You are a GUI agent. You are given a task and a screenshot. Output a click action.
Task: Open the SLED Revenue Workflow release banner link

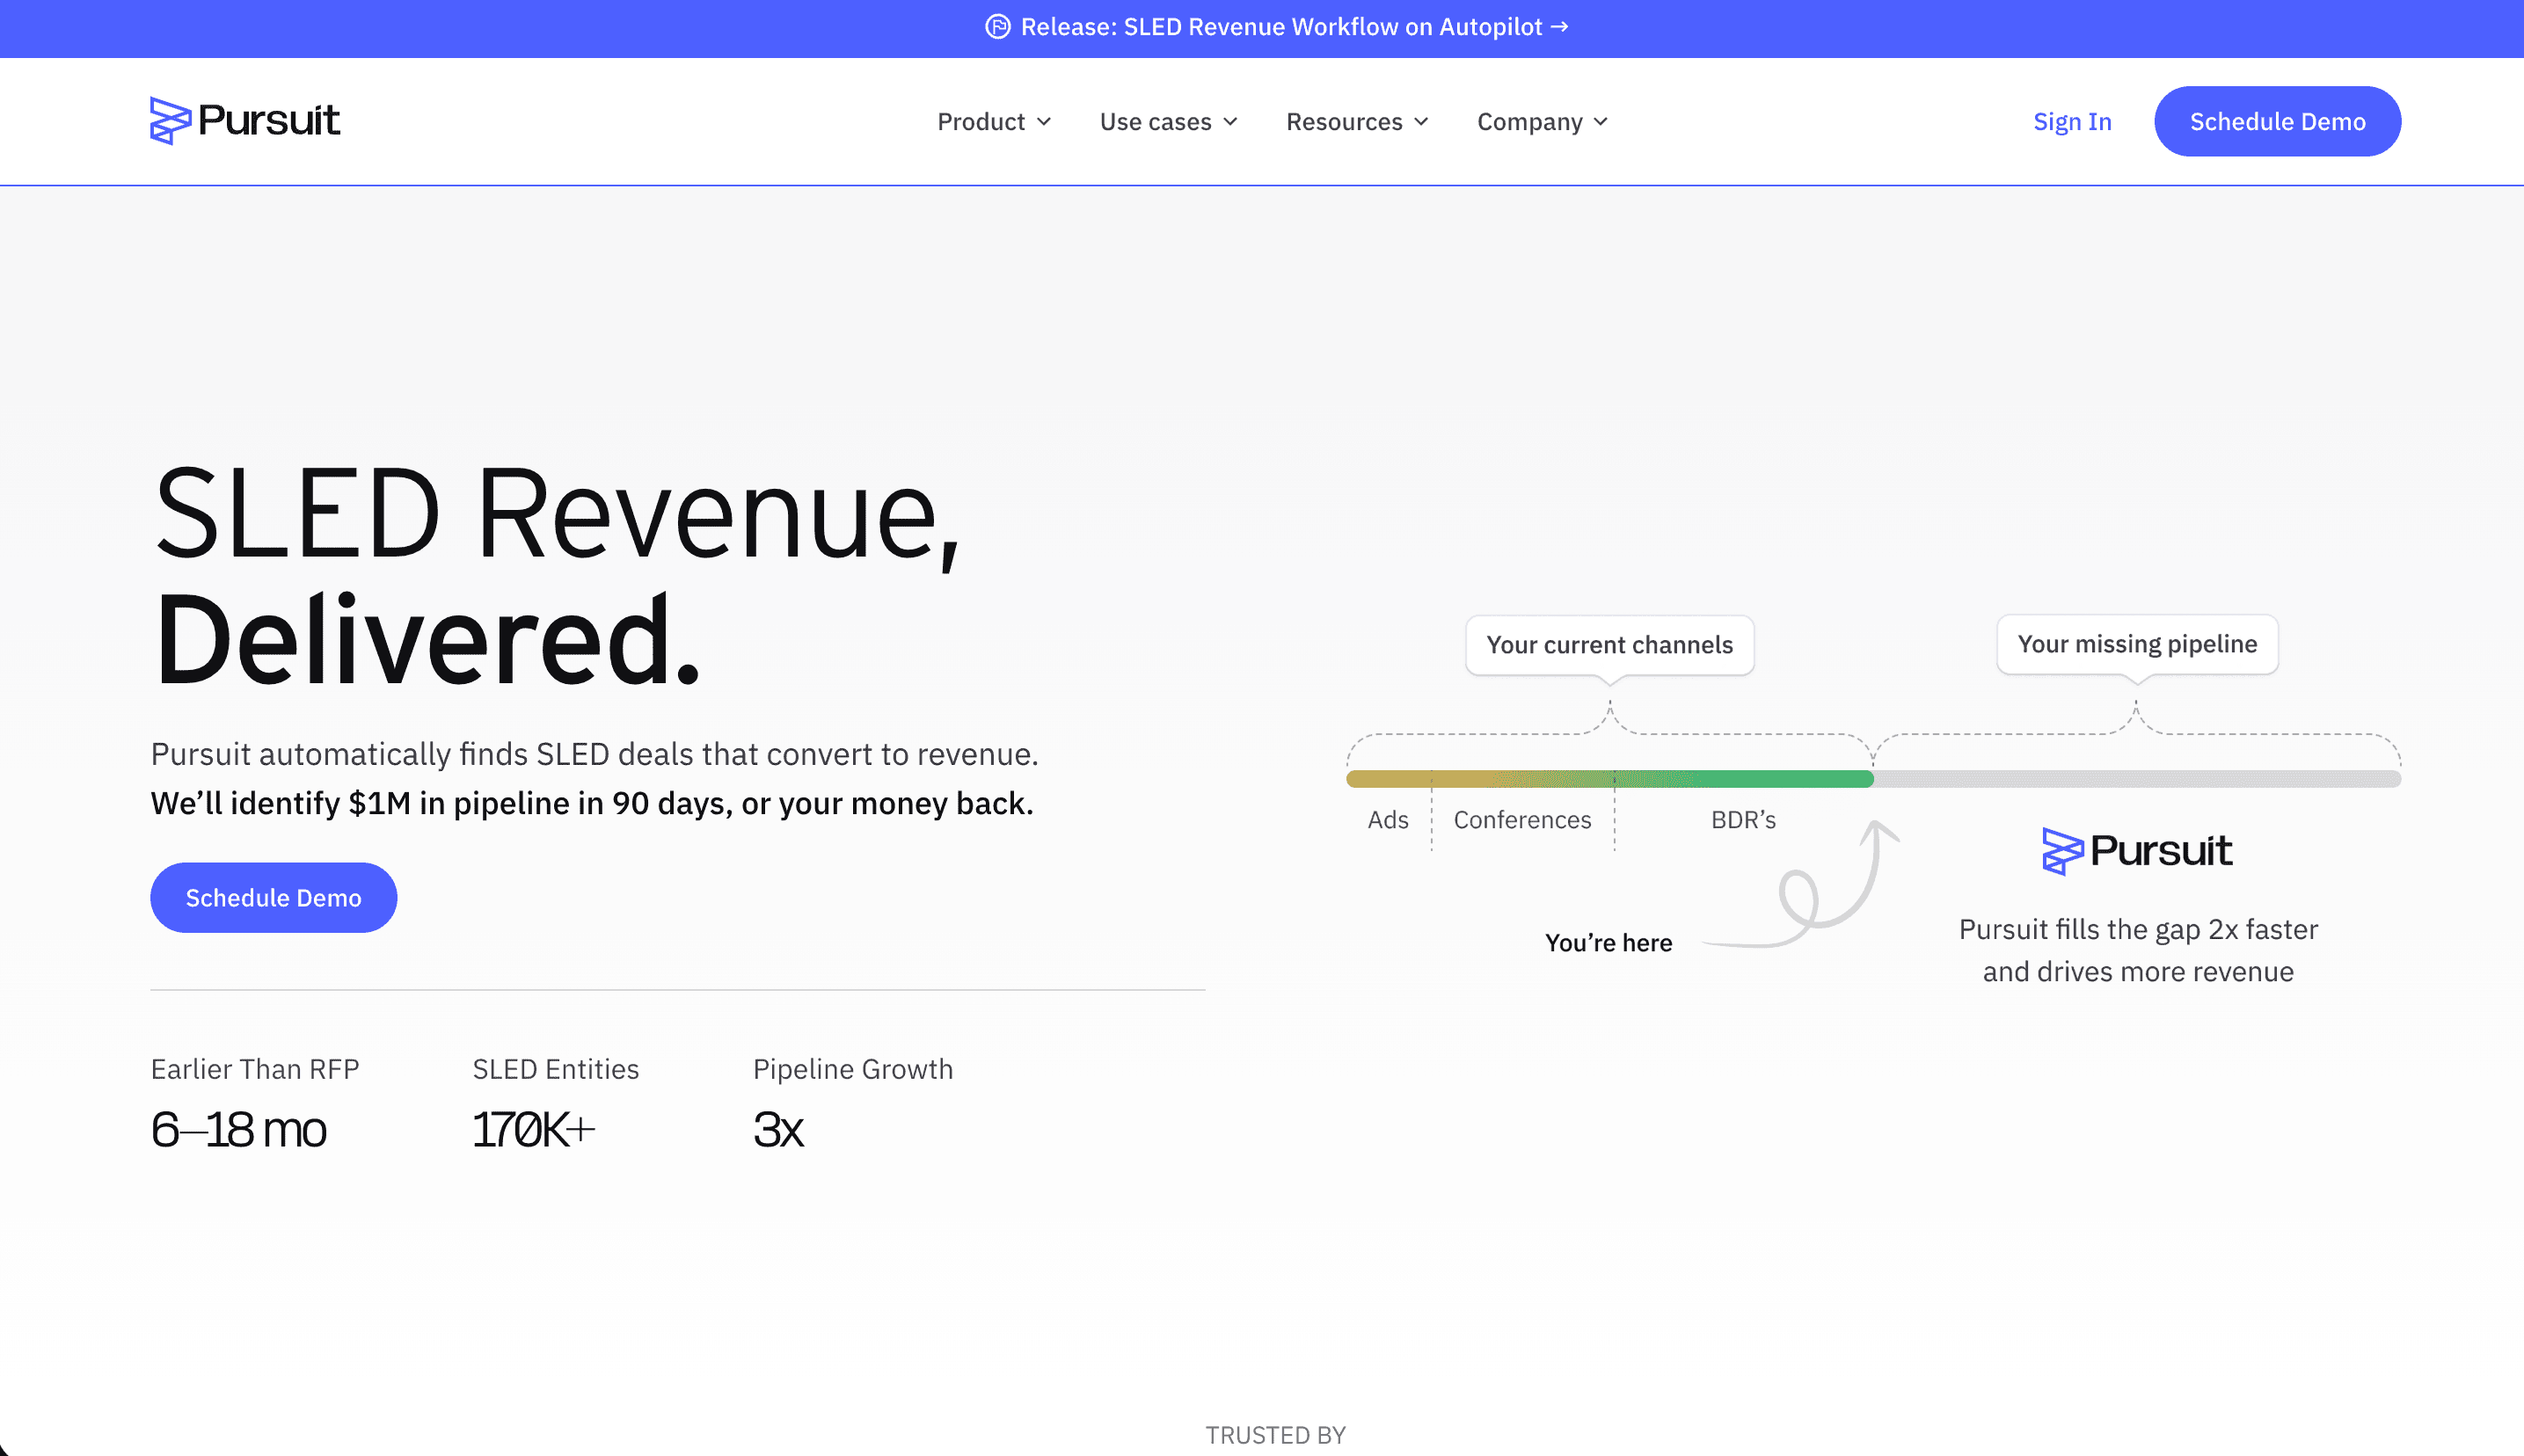[x=1276, y=27]
